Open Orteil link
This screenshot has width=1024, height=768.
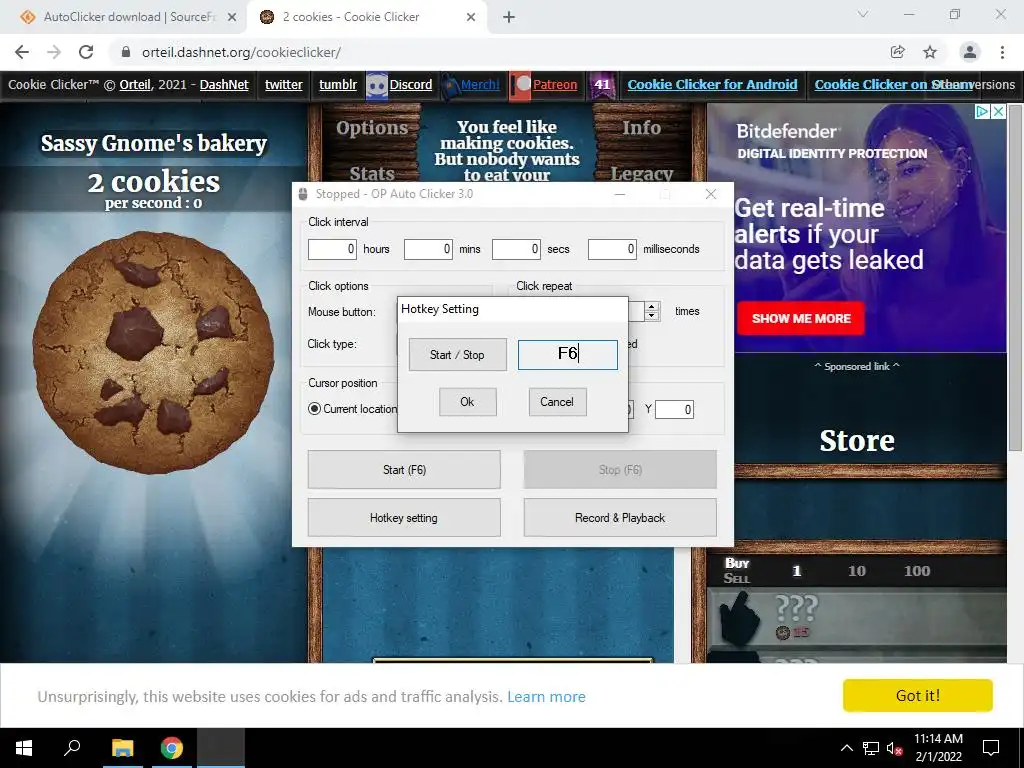pyautogui.click(x=135, y=84)
